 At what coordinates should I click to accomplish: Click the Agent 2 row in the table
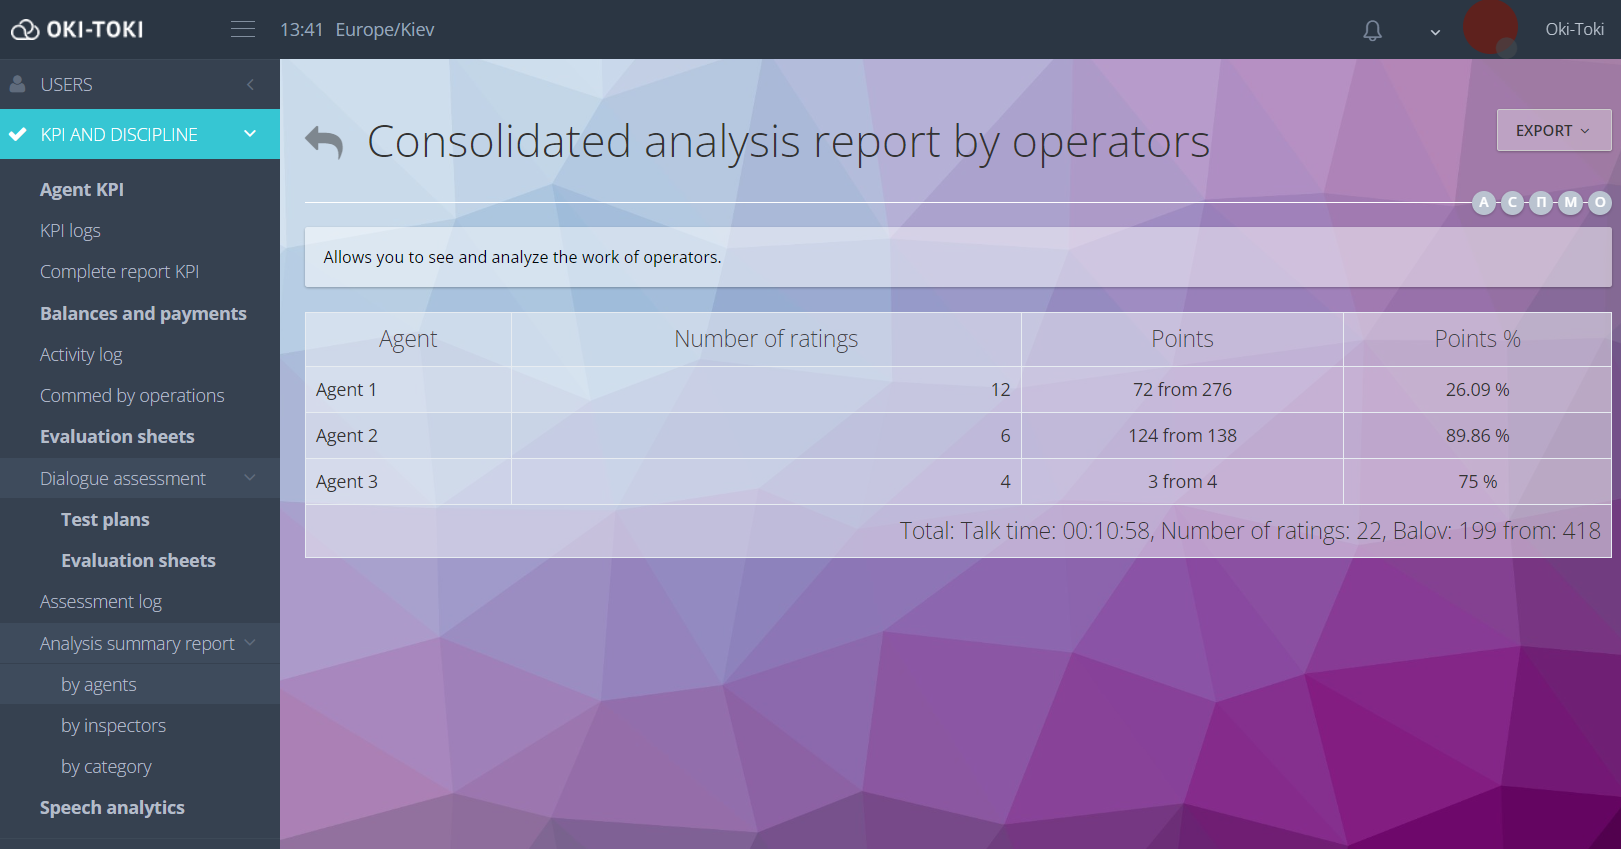pos(346,436)
